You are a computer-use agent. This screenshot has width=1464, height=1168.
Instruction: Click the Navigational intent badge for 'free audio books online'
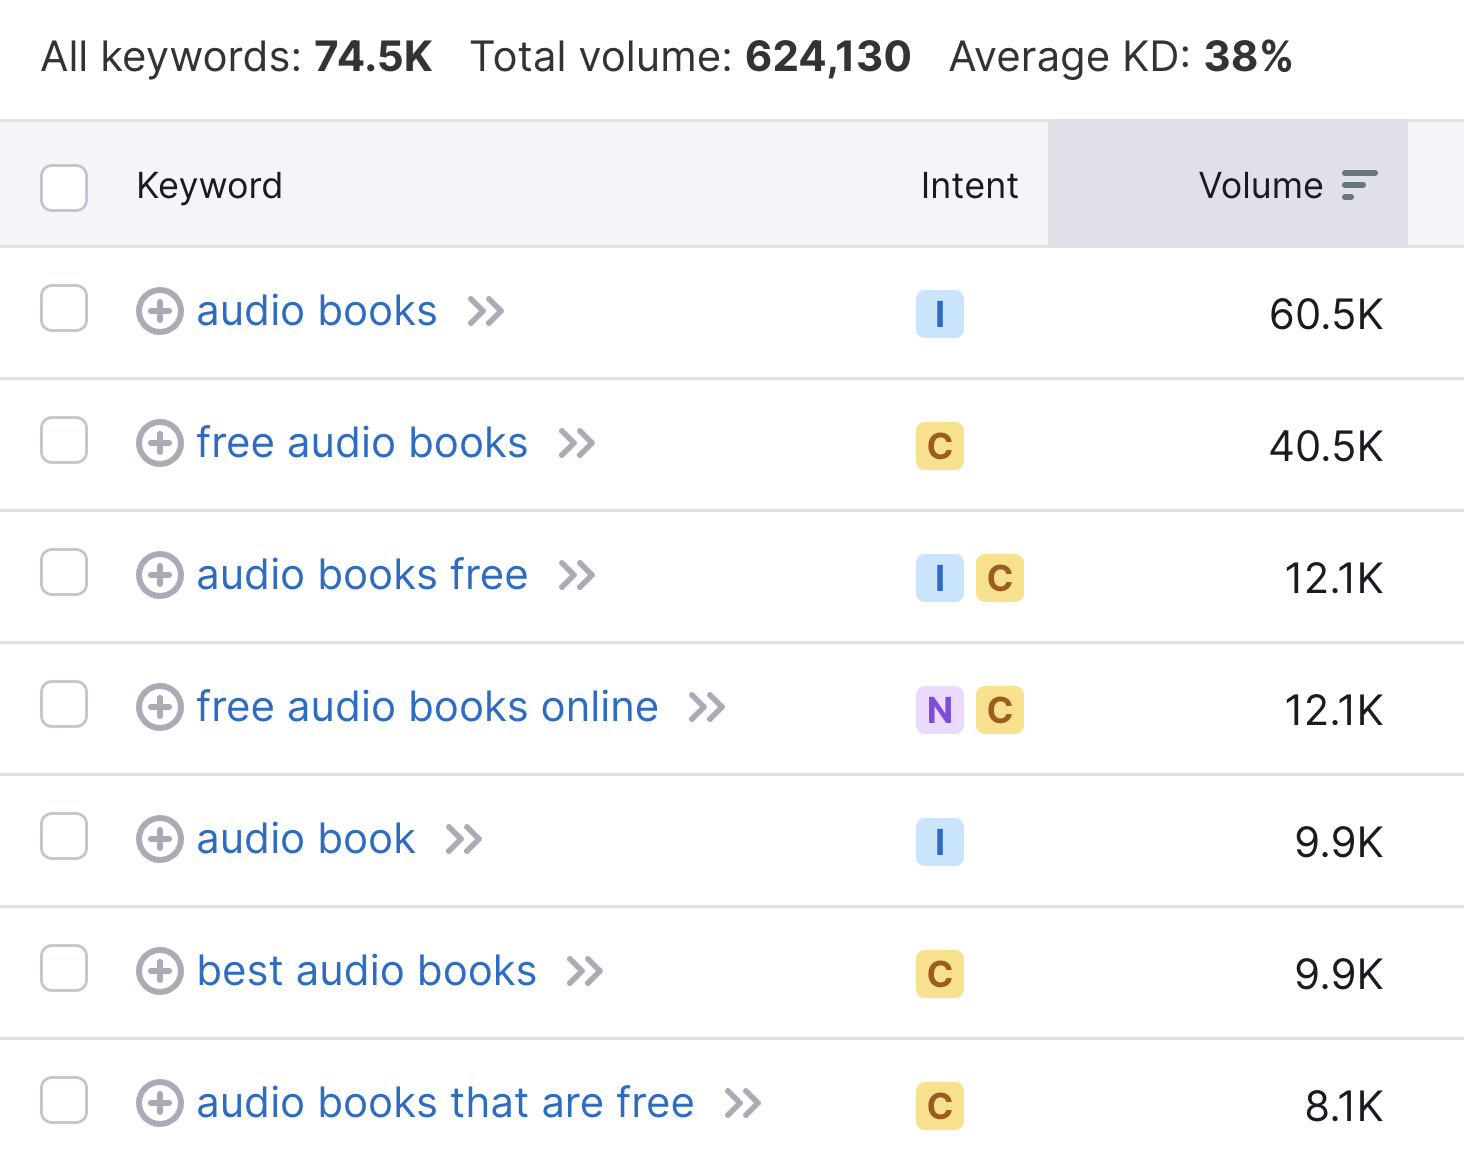pos(939,710)
